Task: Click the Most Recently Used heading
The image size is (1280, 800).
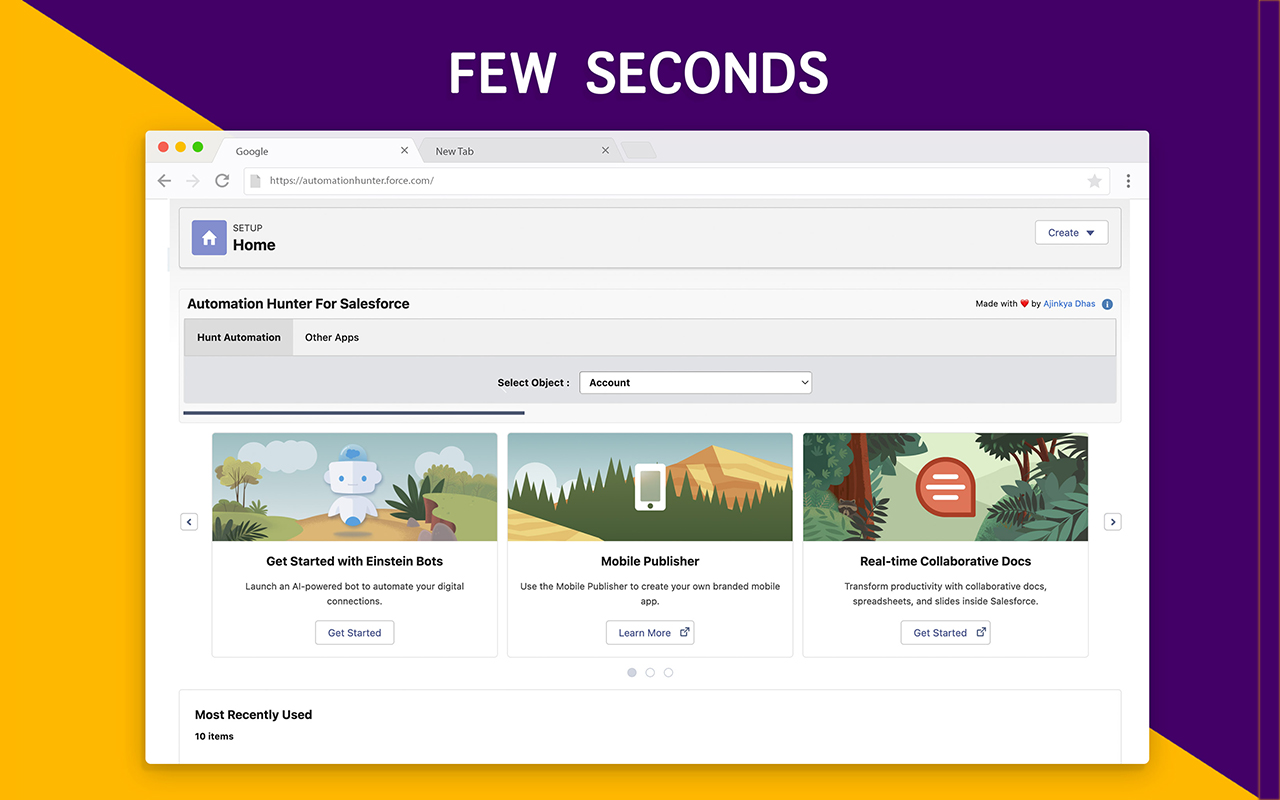Action: tap(254, 715)
